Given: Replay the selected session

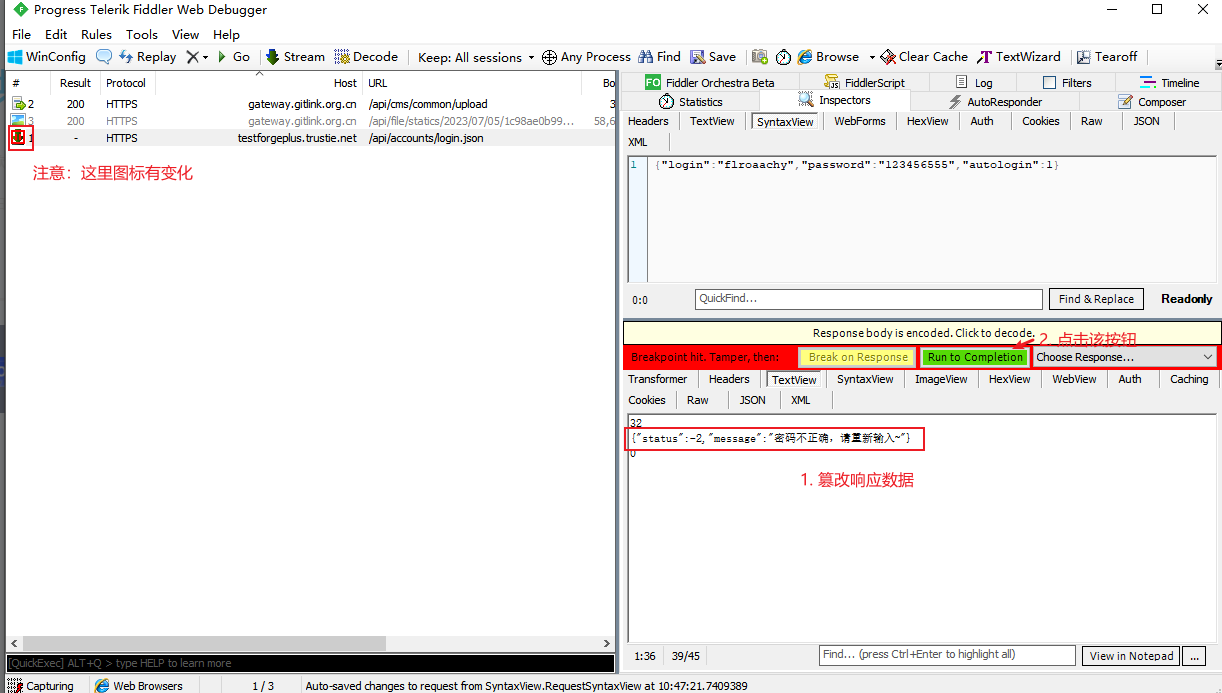Looking at the screenshot, I should [147, 57].
